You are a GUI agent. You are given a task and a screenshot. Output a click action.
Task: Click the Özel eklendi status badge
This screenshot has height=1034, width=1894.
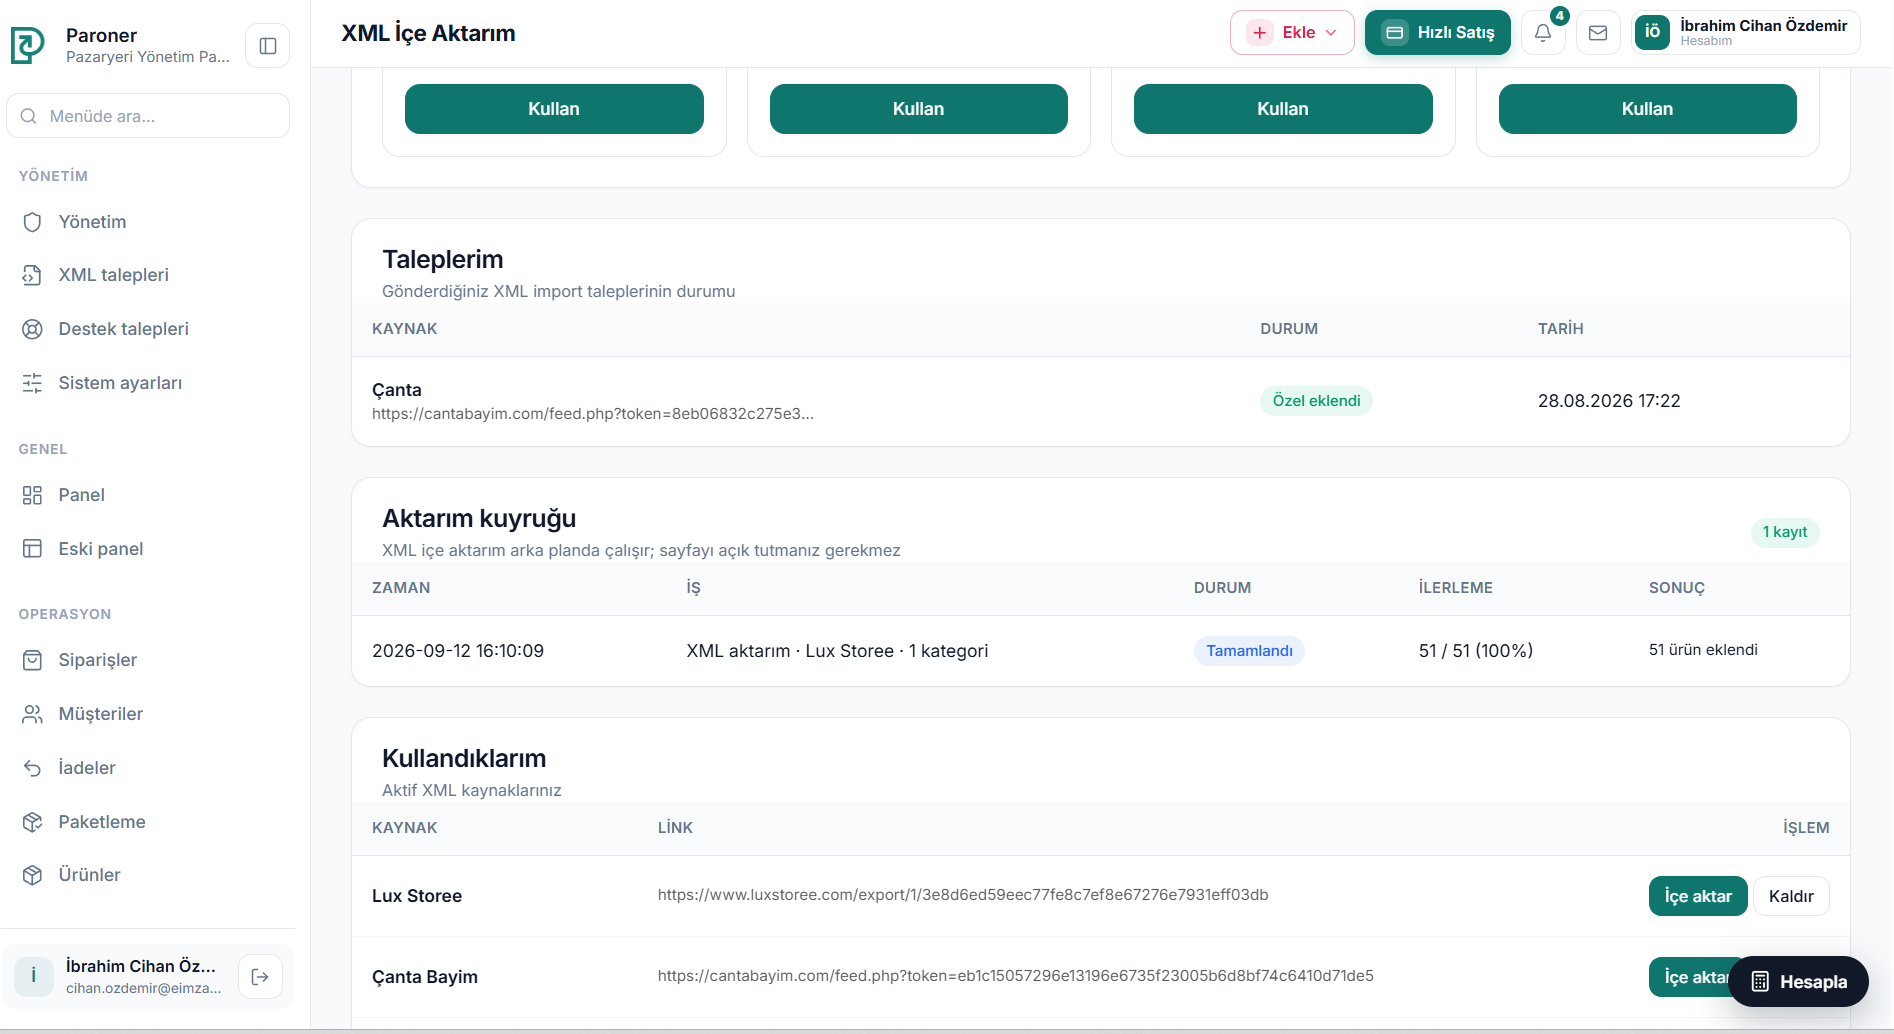pyautogui.click(x=1316, y=401)
